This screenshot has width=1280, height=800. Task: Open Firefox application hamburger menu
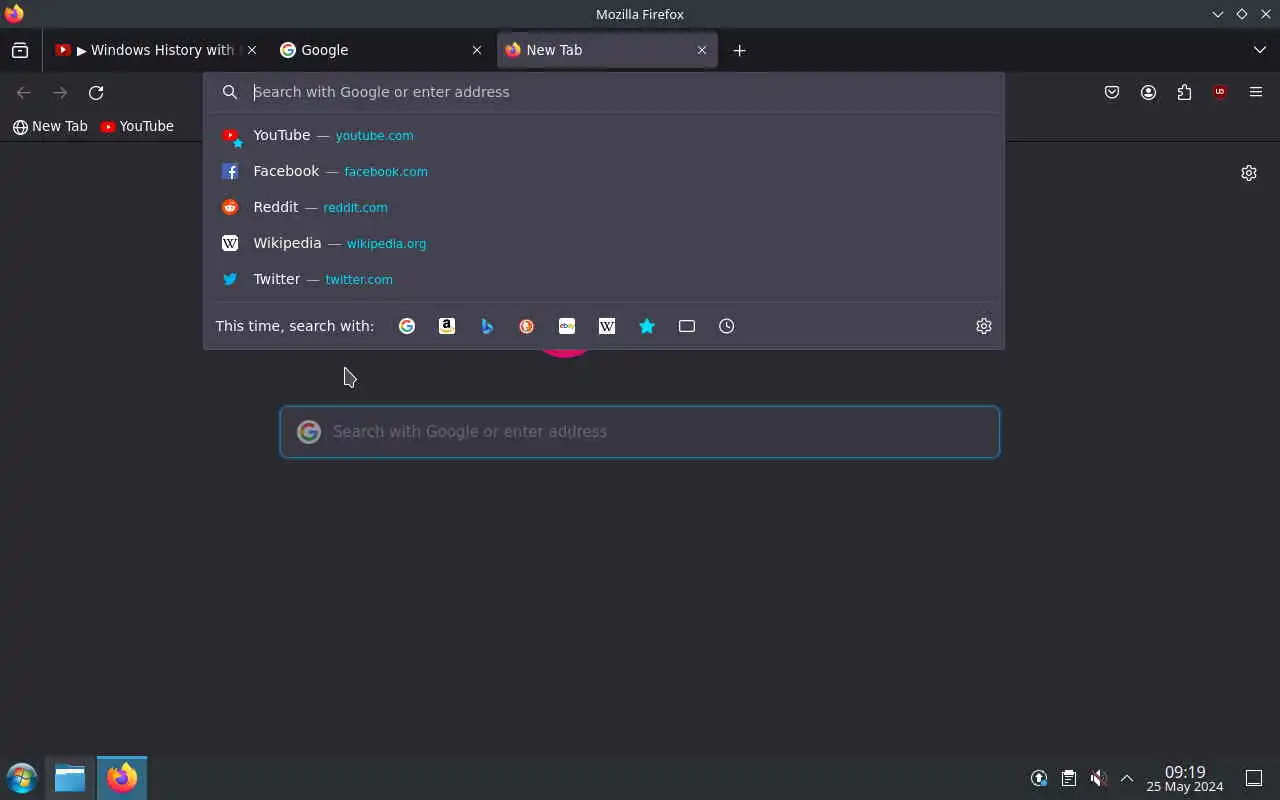(x=1256, y=92)
